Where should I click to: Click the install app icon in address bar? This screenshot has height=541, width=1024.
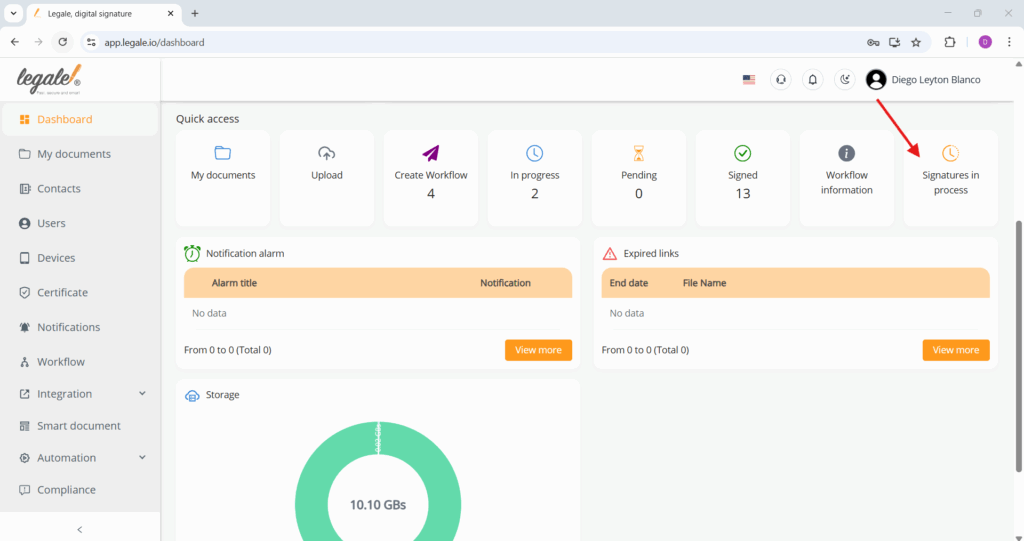895,42
